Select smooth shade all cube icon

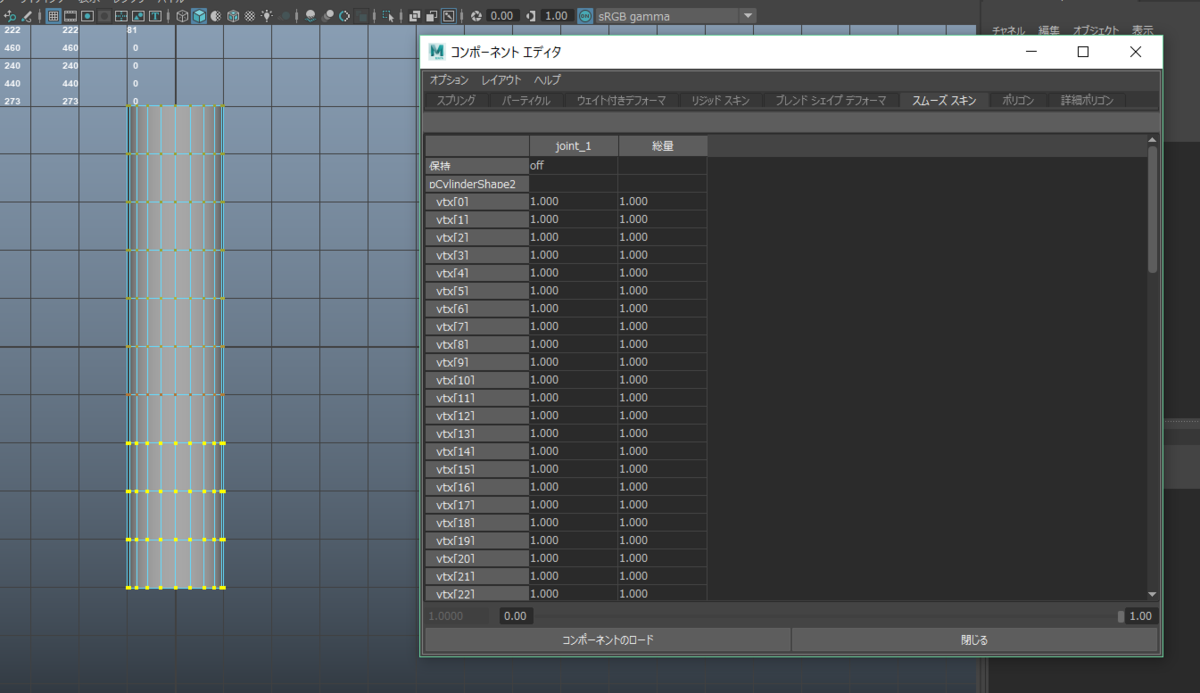coord(199,16)
